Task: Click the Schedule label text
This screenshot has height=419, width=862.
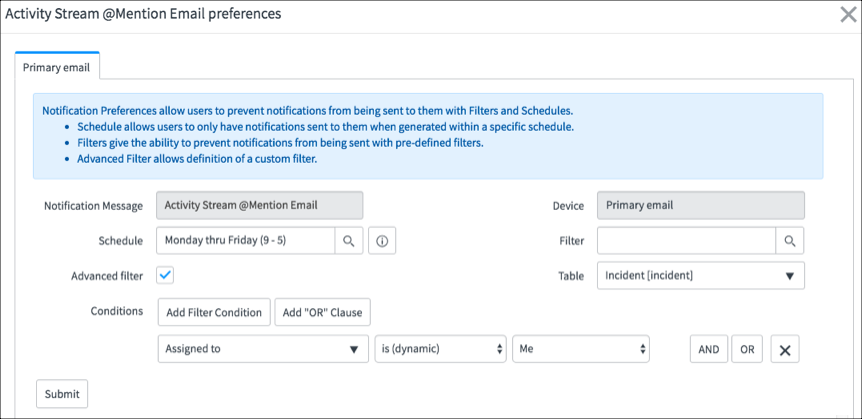Action: pos(120,241)
